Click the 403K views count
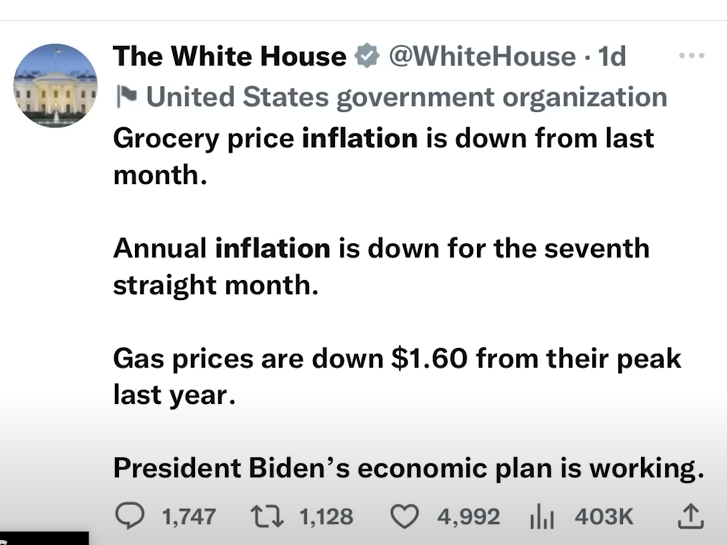This screenshot has width=727, height=545. pos(603,516)
